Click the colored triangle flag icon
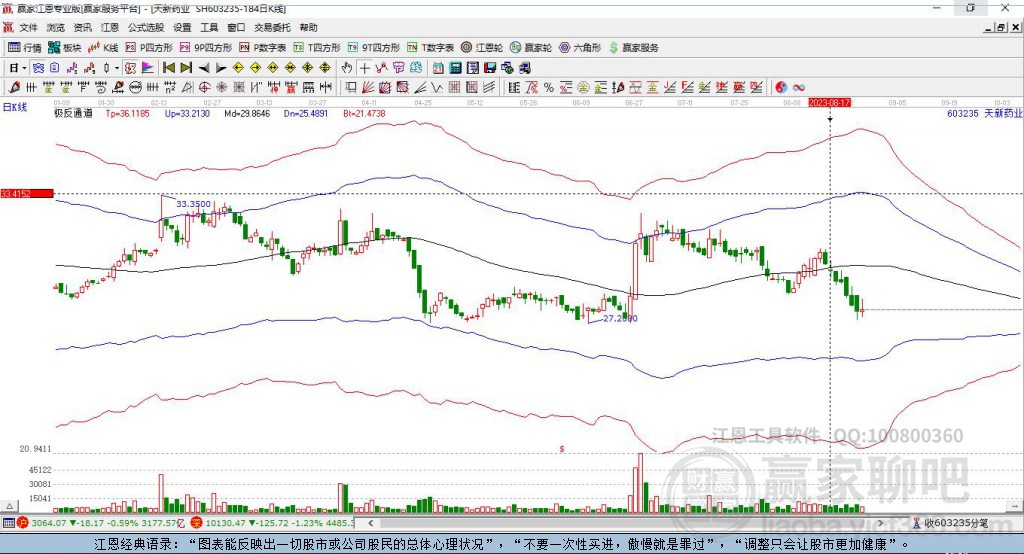 148,68
